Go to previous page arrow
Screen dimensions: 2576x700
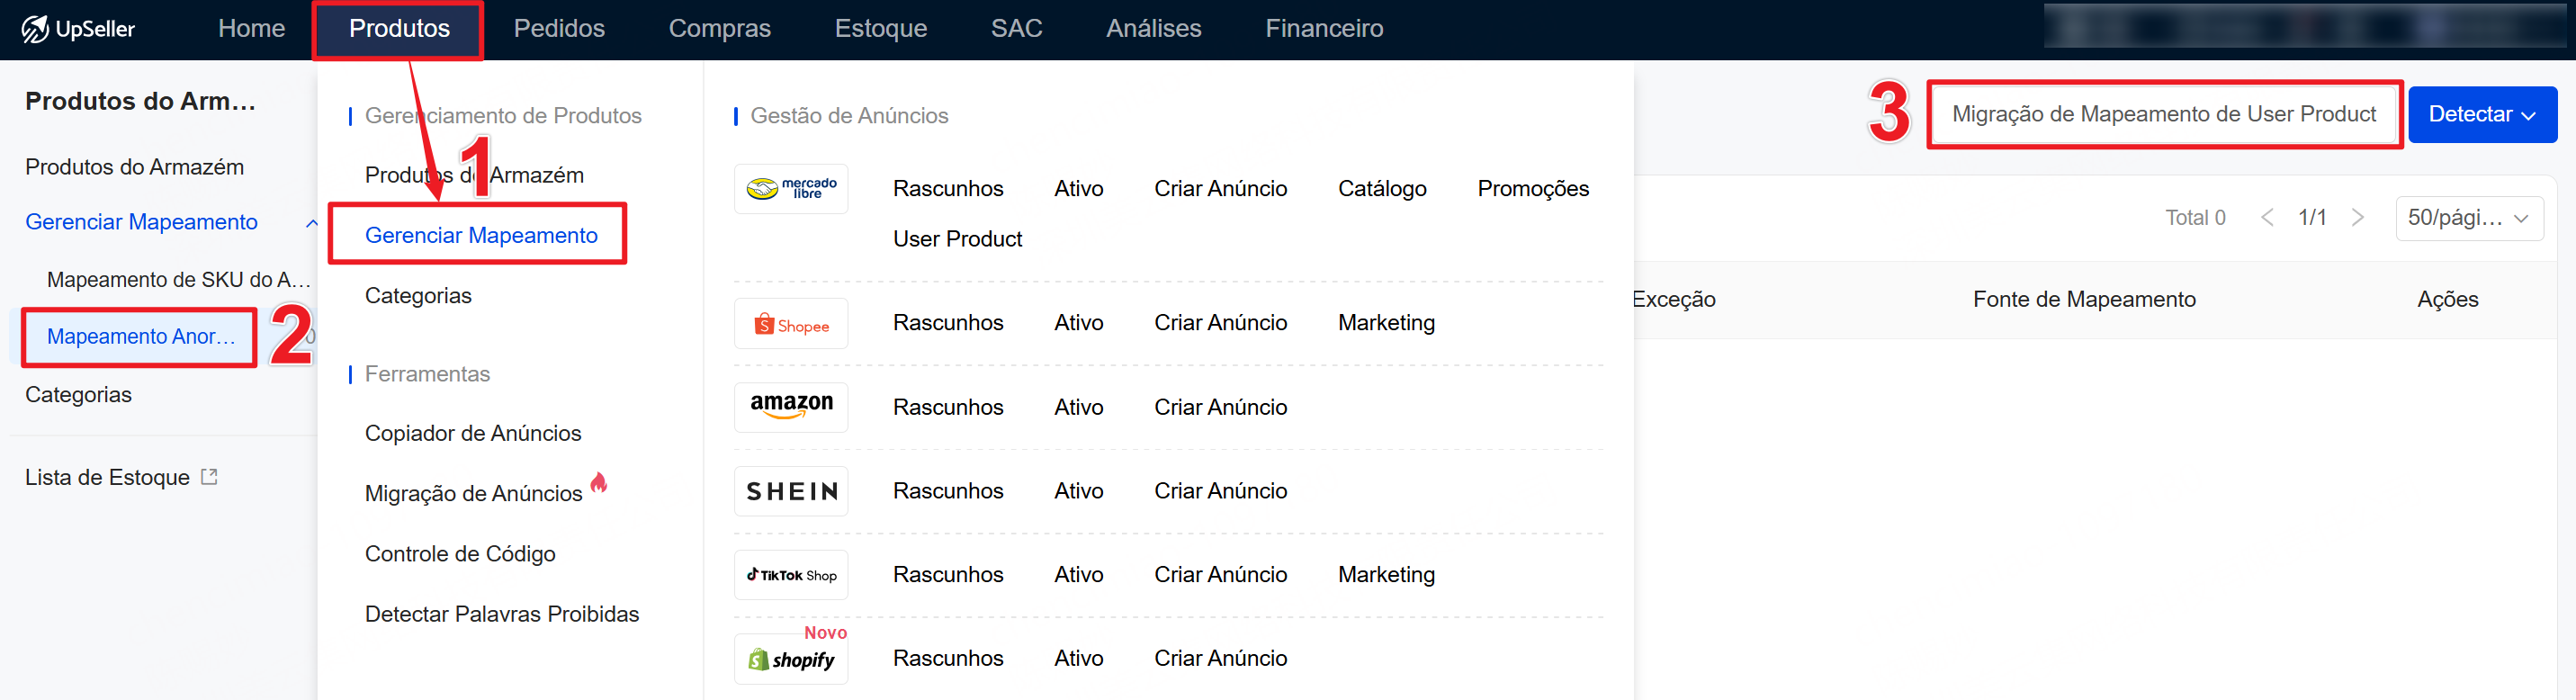2267,218
